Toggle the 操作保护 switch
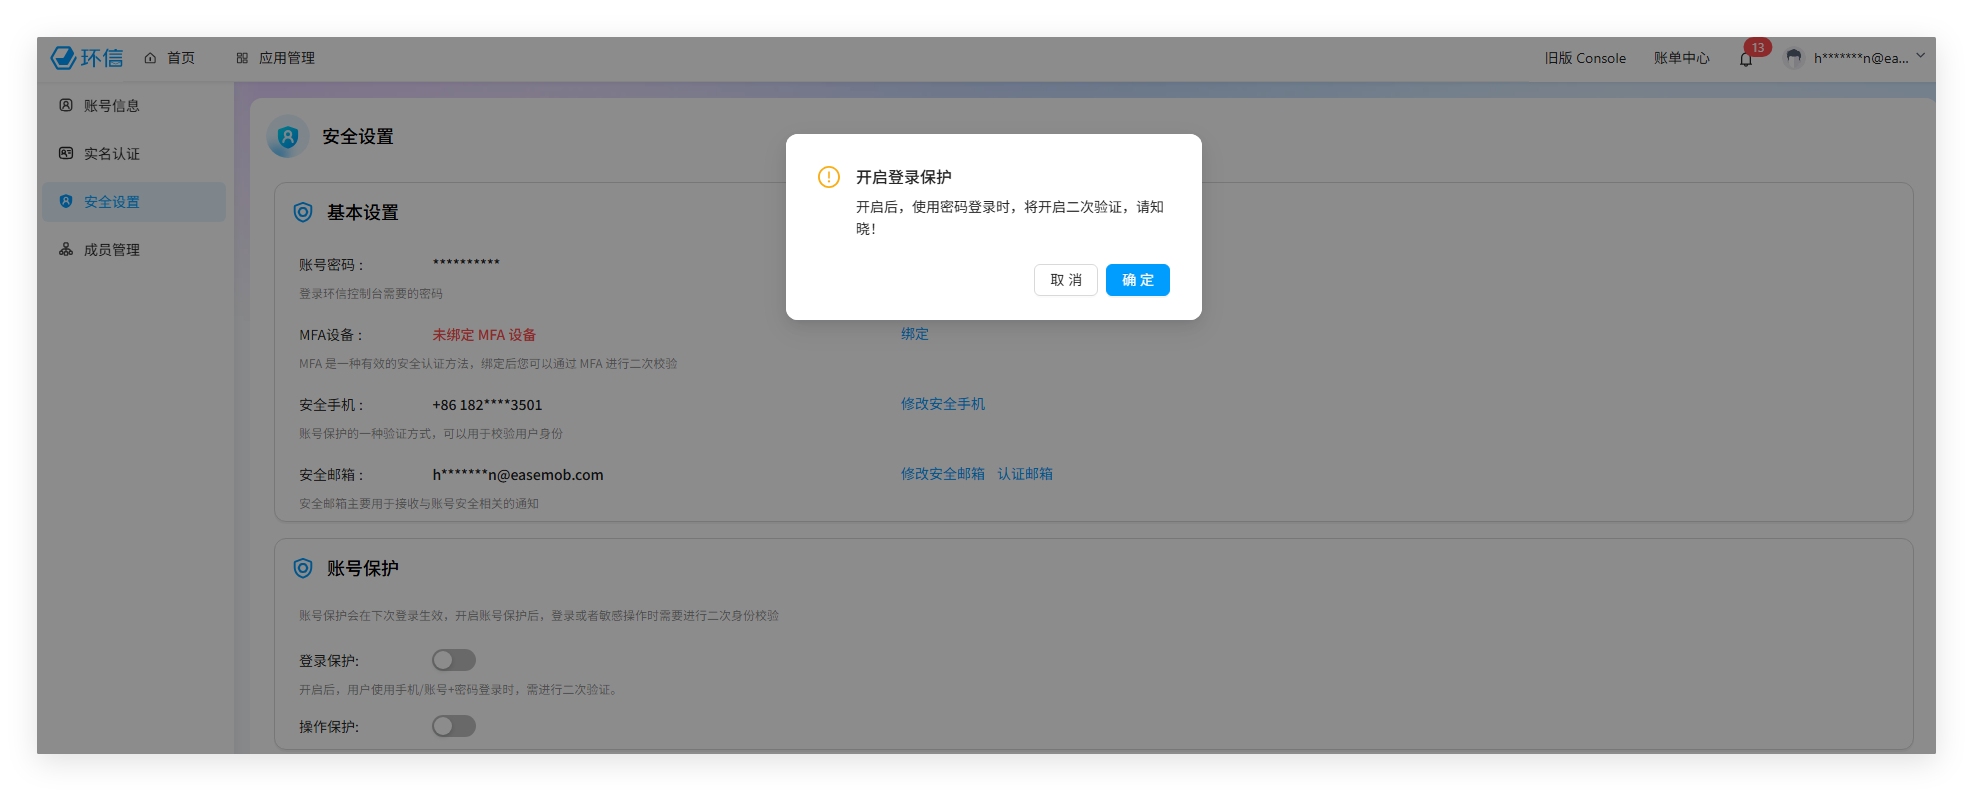 (x=453, y=726)
